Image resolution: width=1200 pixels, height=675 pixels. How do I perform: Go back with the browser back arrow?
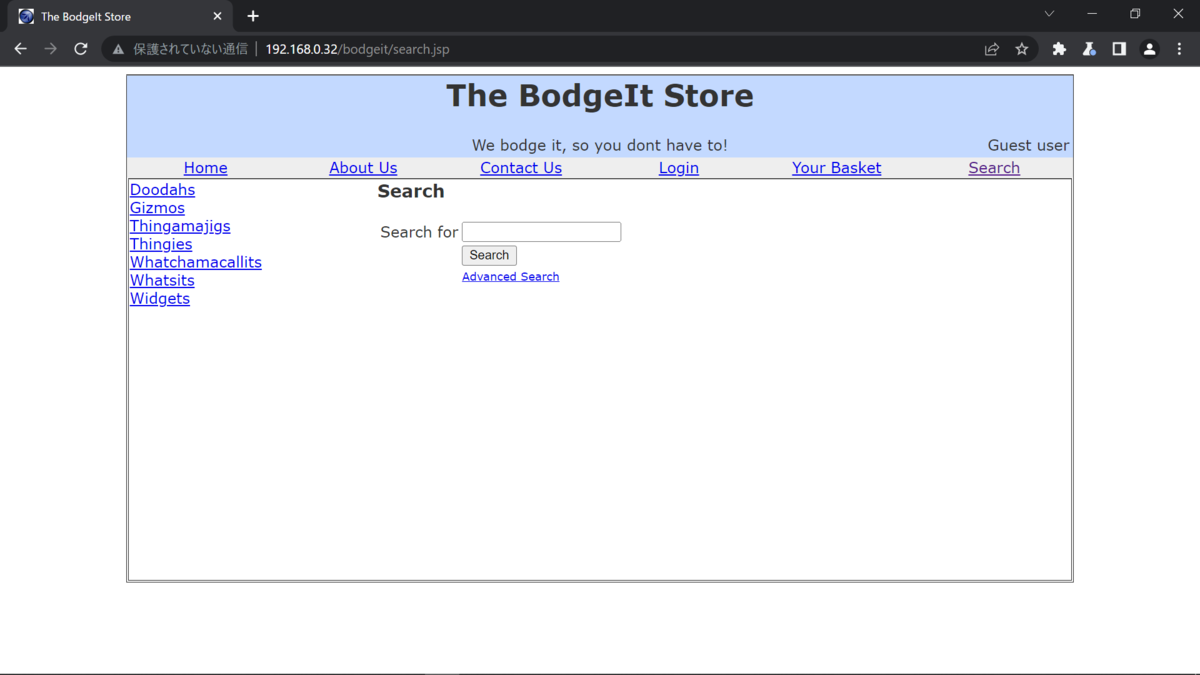(x=20, y=49)
